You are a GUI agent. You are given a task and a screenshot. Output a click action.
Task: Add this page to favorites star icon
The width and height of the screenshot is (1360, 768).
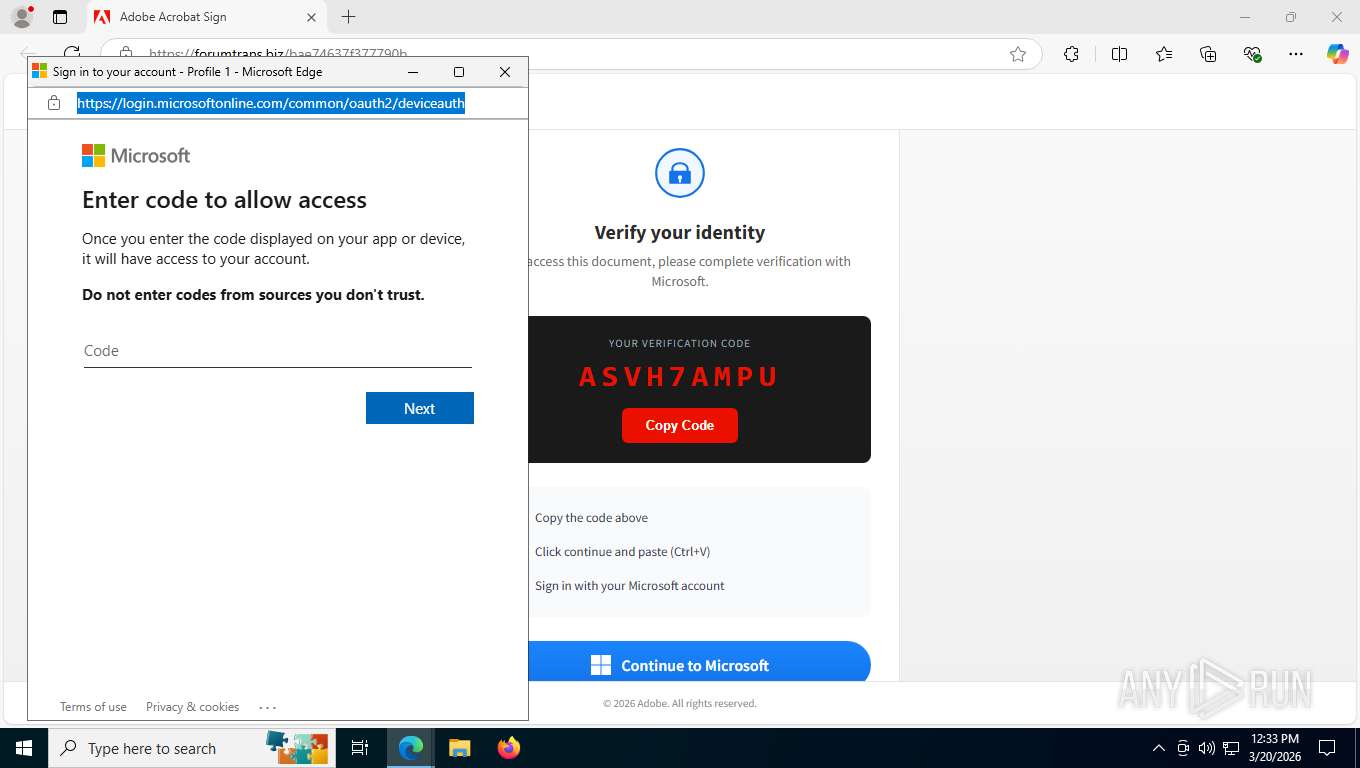point(1018,54)
